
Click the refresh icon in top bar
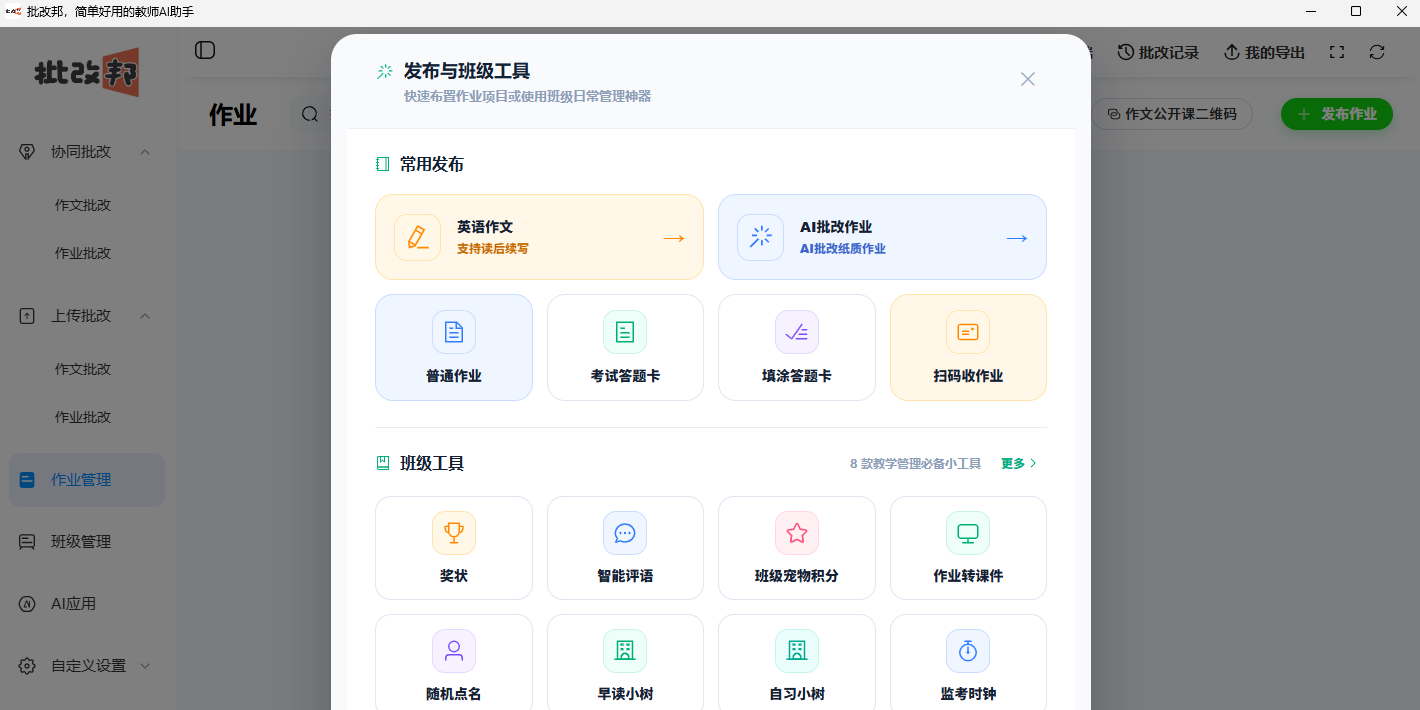click(x=1377, y=52)
